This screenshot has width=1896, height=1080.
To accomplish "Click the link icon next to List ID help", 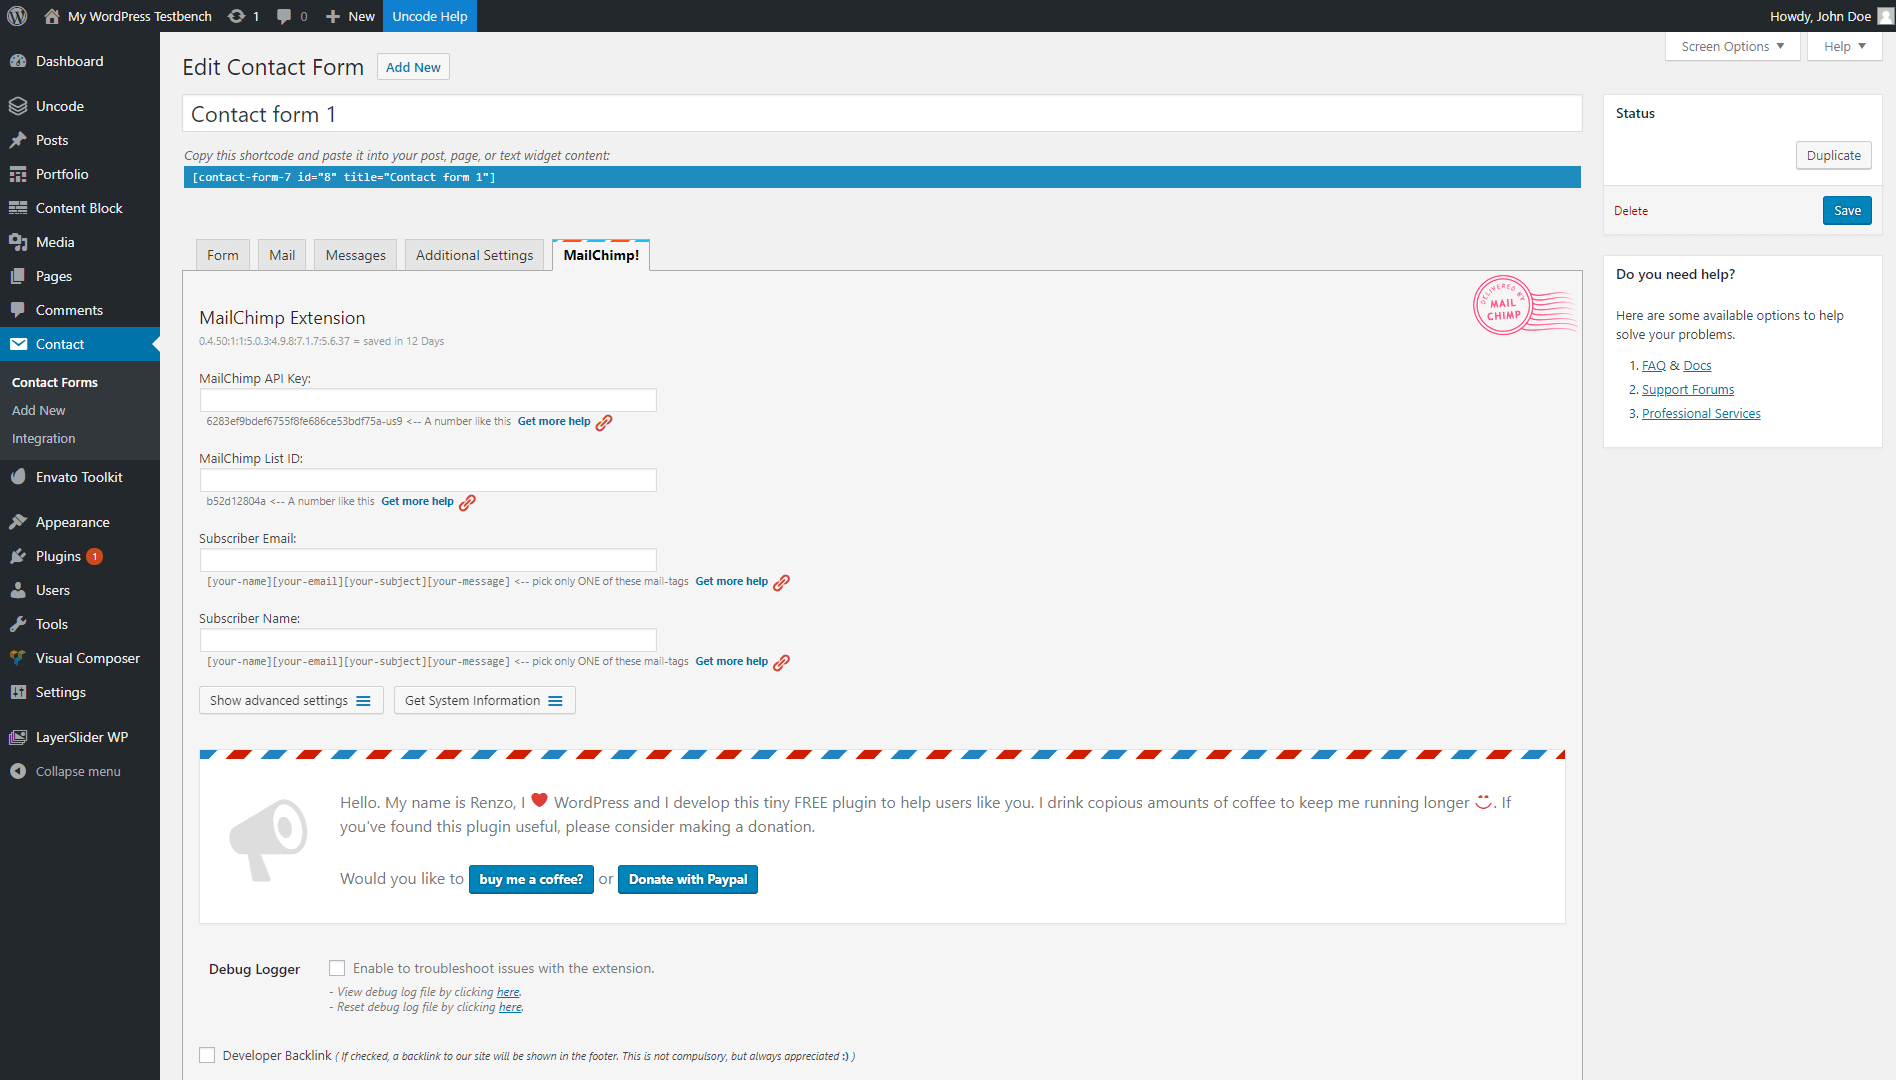I will tap(467, 503).
